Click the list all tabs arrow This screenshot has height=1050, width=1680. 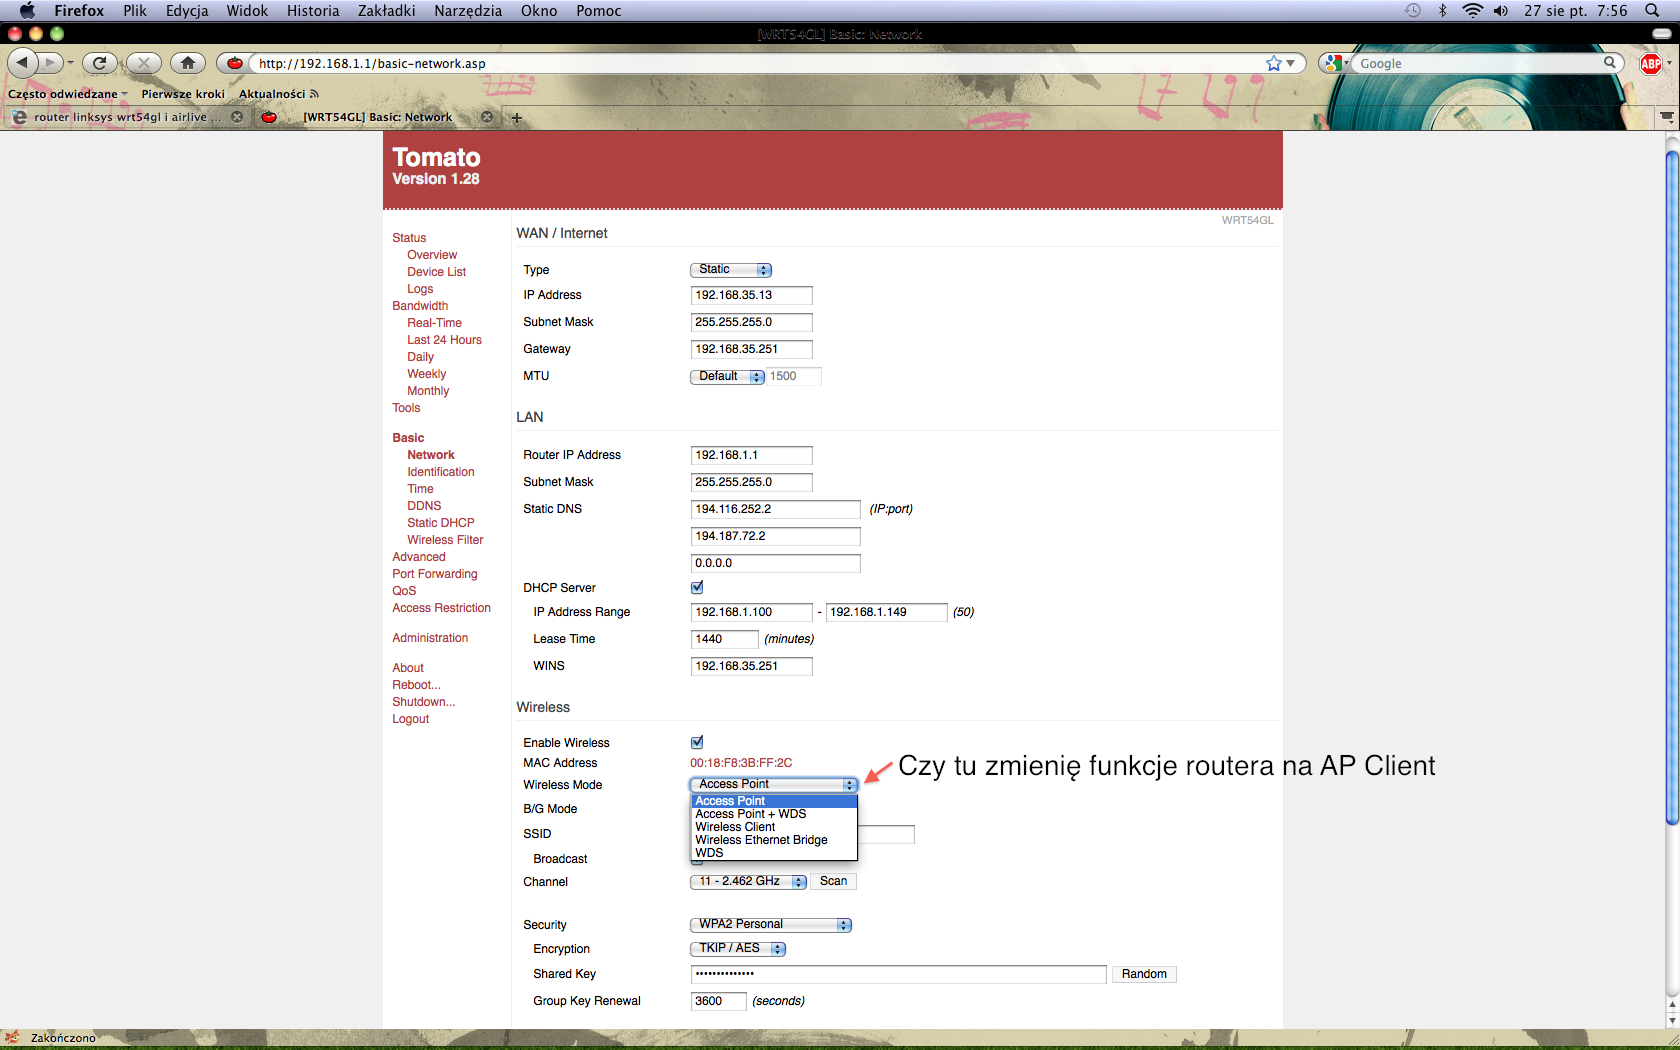tap(1666, 117)
